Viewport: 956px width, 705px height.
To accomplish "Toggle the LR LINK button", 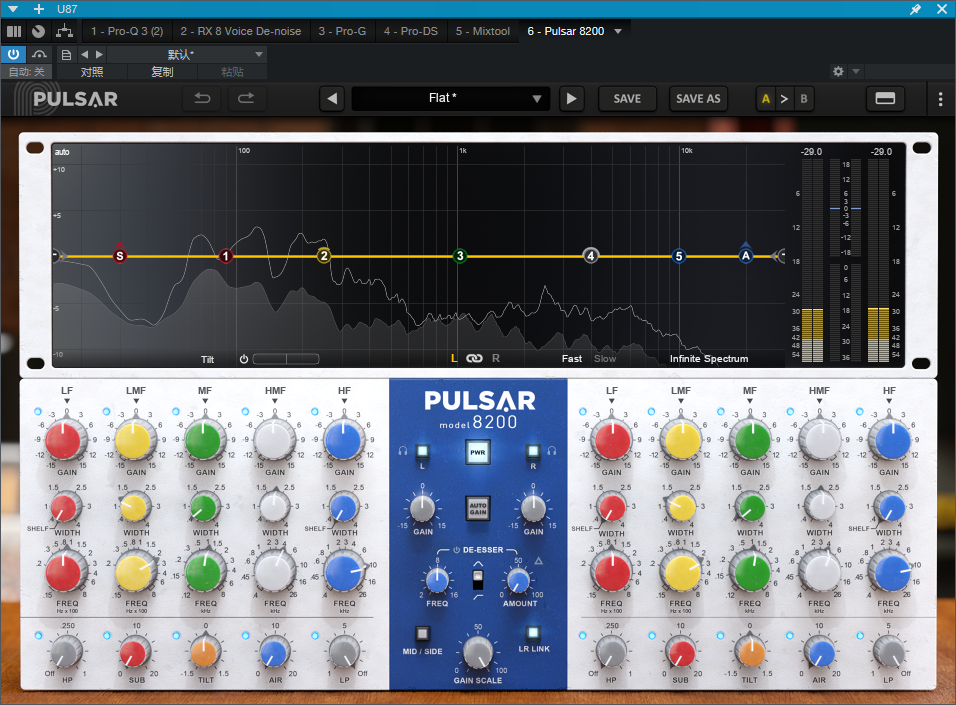I will 533,632.
